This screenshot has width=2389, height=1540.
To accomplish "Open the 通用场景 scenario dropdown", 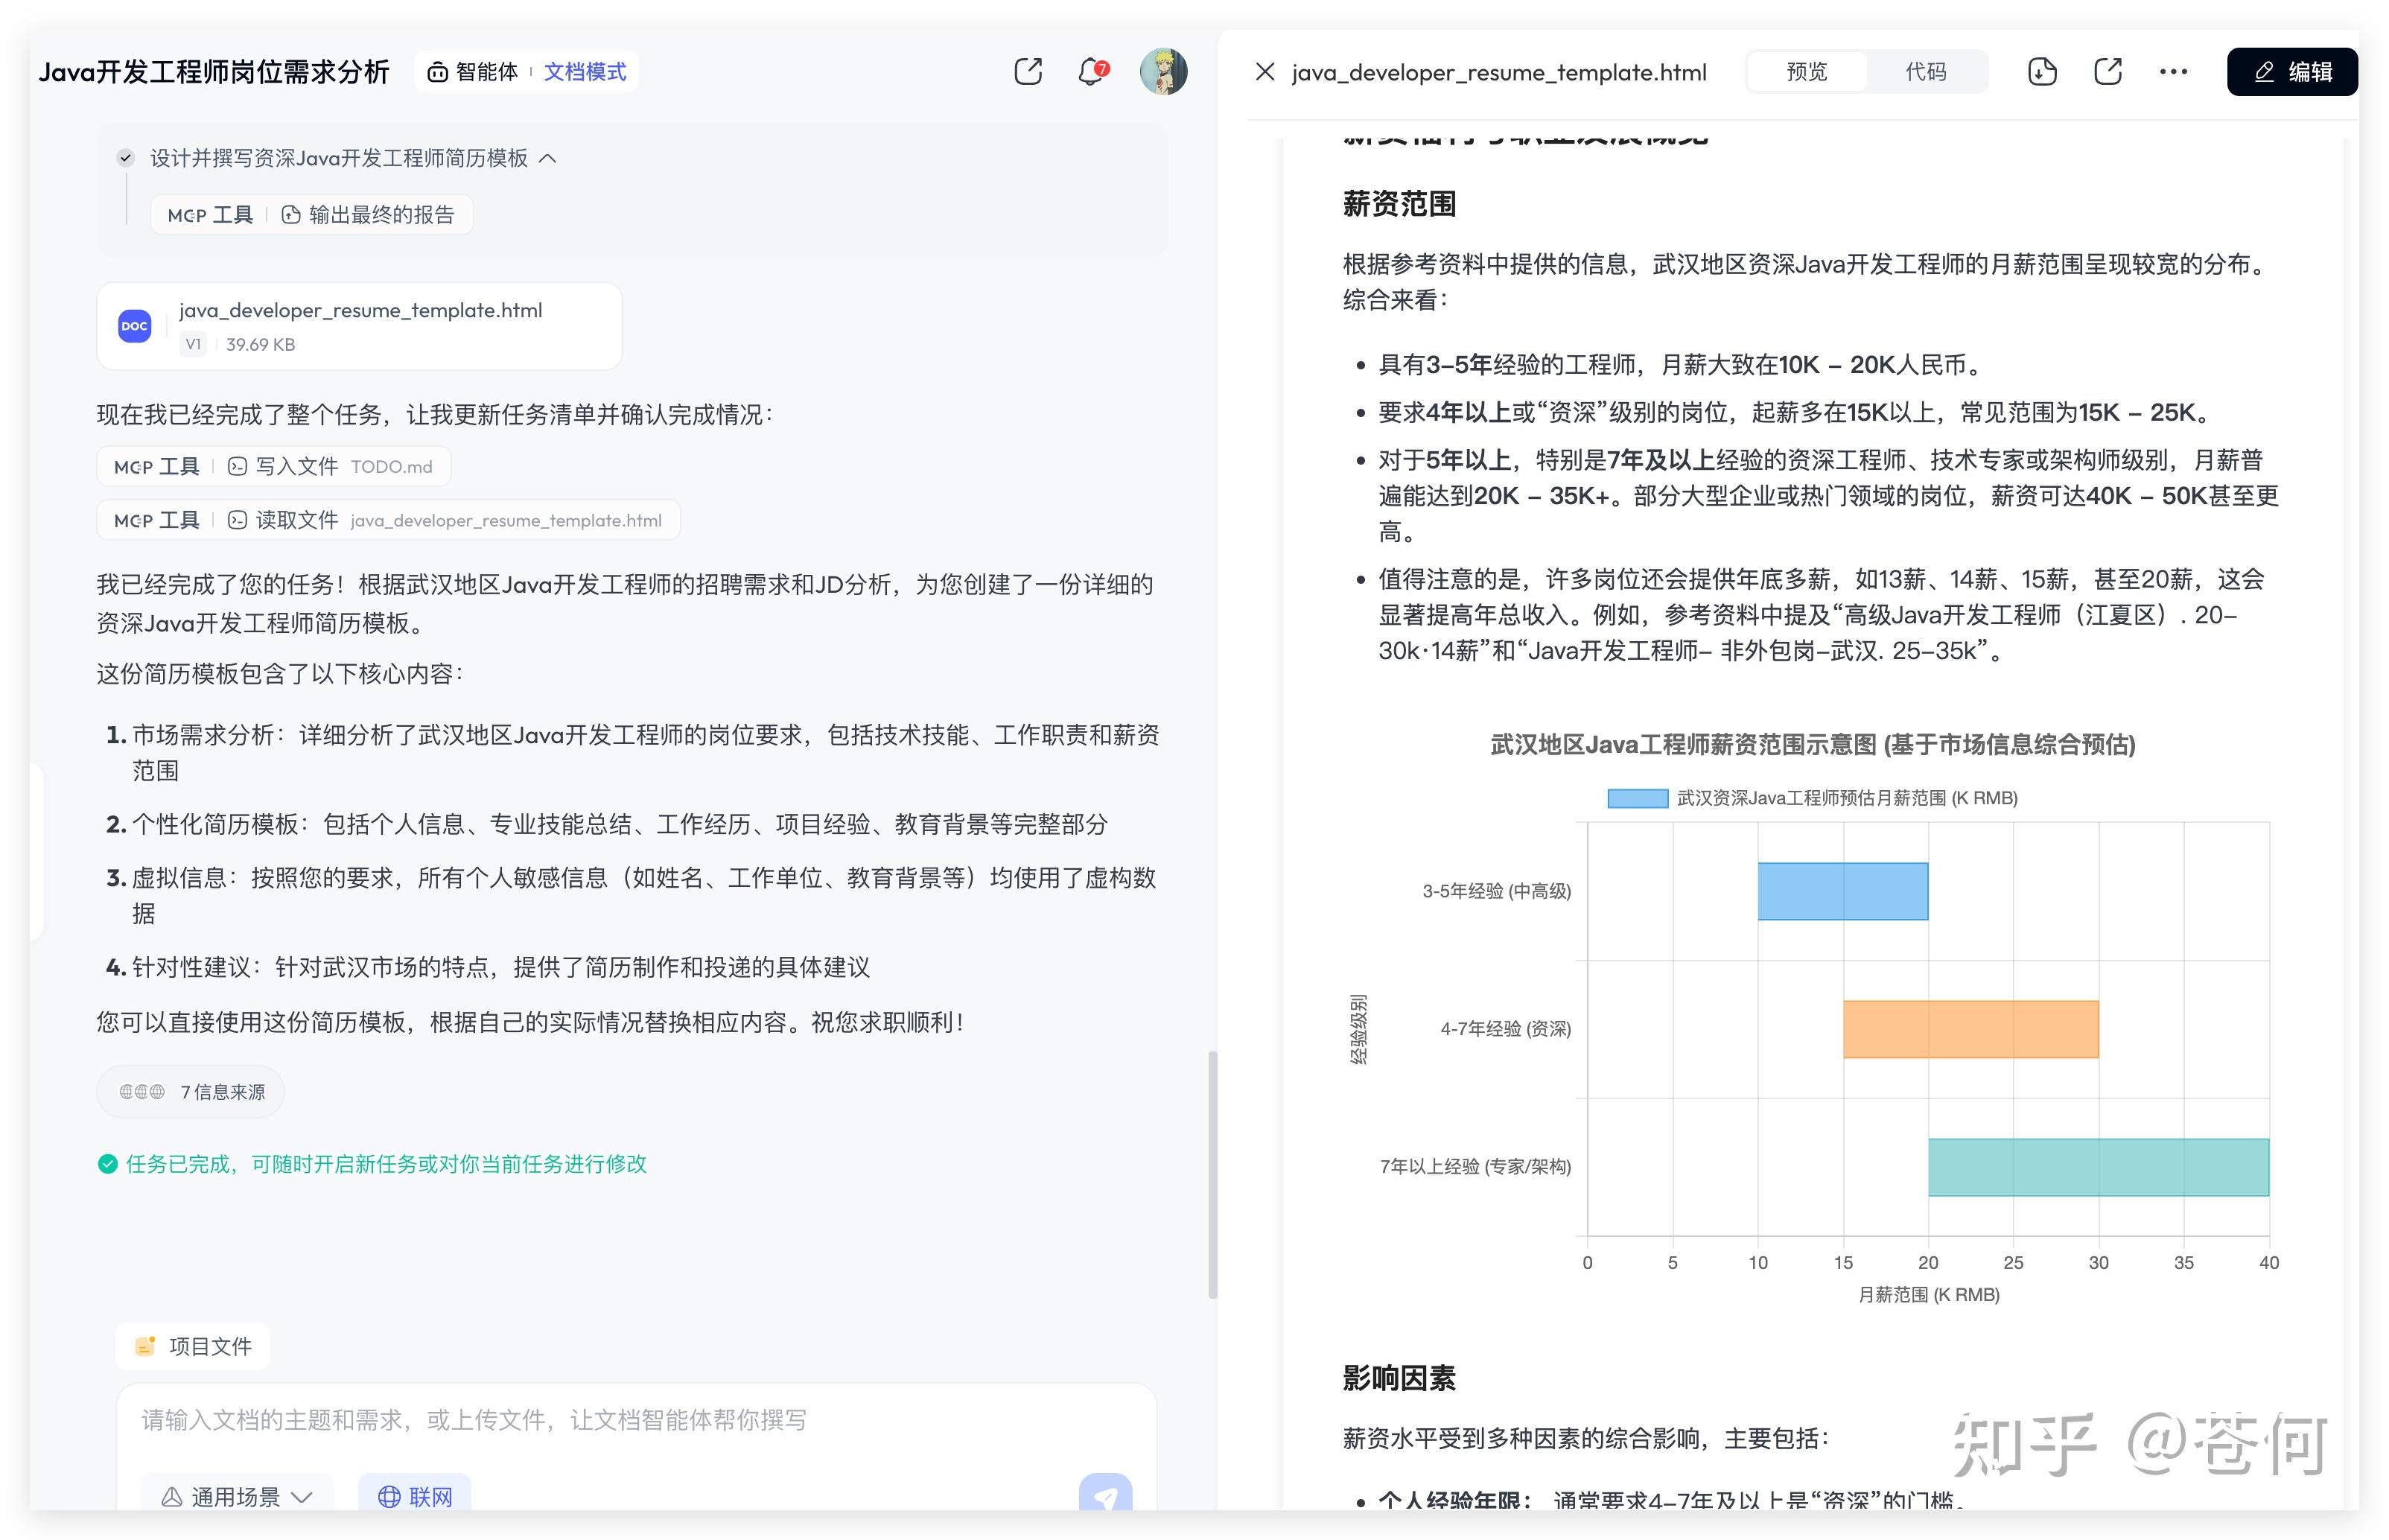I will pyautogui.click(x=237, y=1496).
